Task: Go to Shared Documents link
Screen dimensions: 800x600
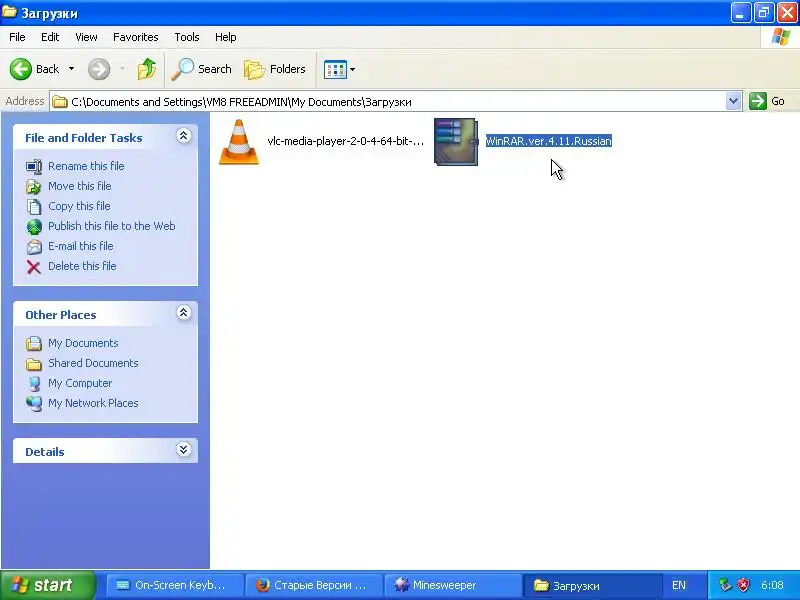Action: 93,363
